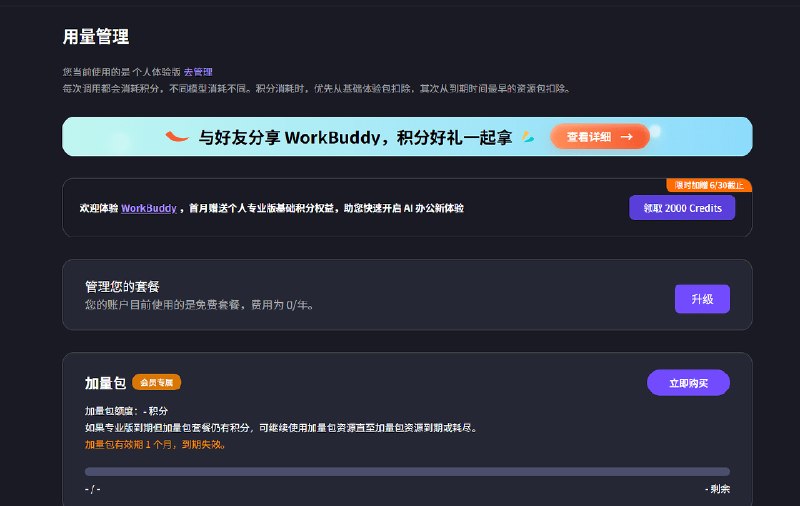Click the 用量管理 page heading
The width and height of the screenshot is (800, 506).
coord(96,37)
